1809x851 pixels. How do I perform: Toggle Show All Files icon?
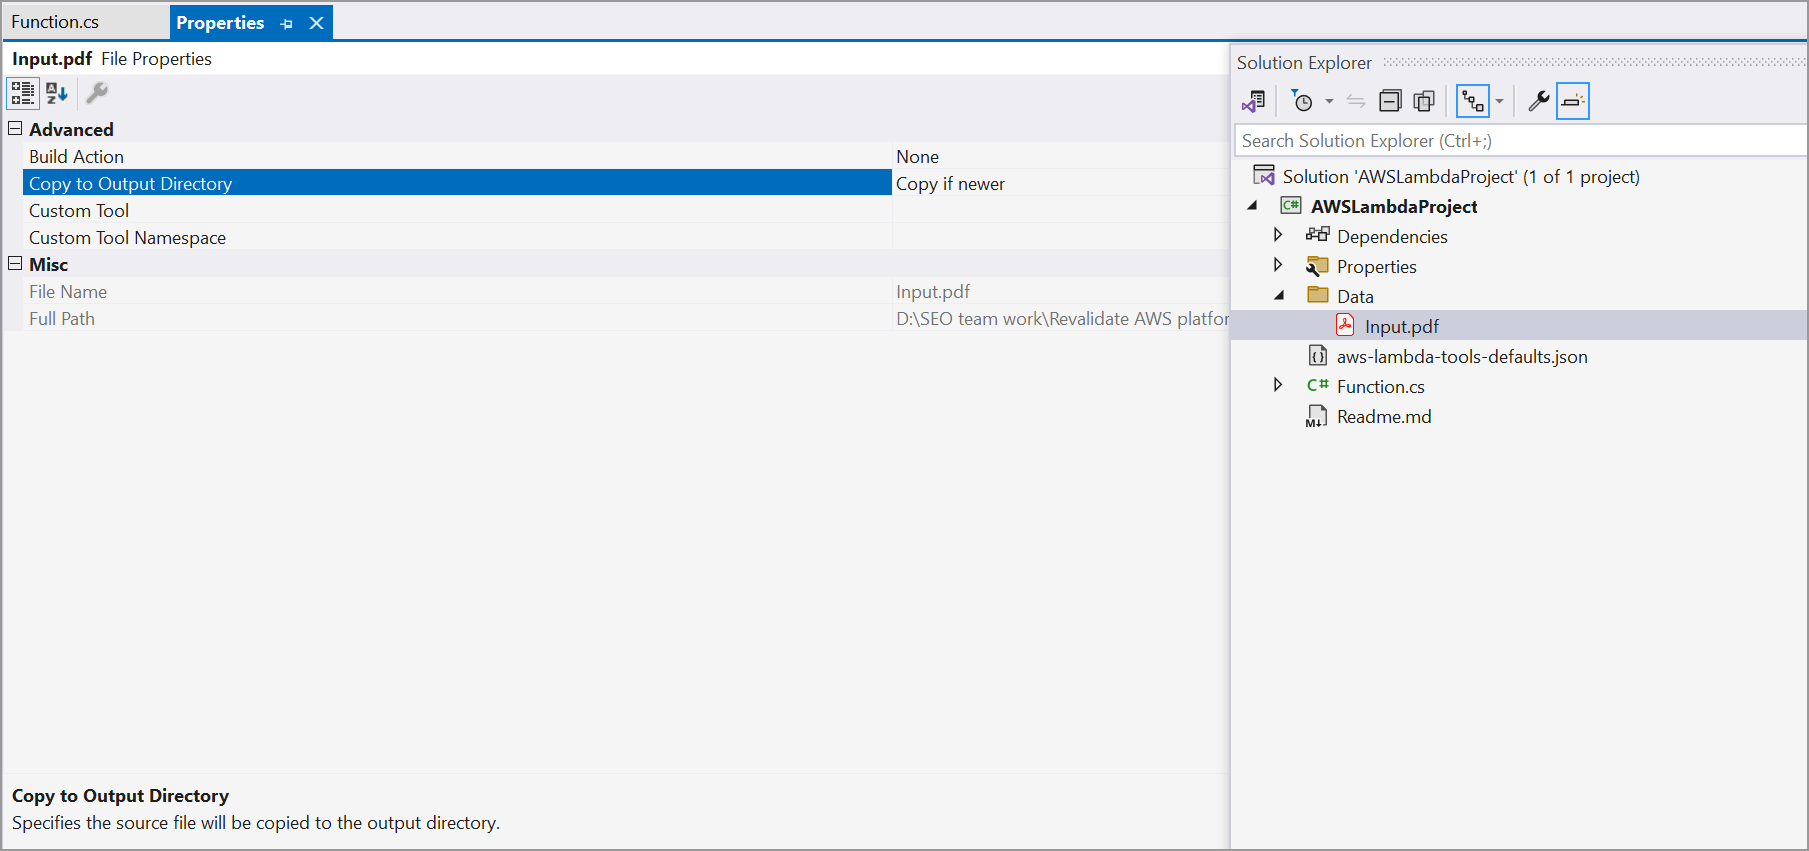(x=1424, y=101)
